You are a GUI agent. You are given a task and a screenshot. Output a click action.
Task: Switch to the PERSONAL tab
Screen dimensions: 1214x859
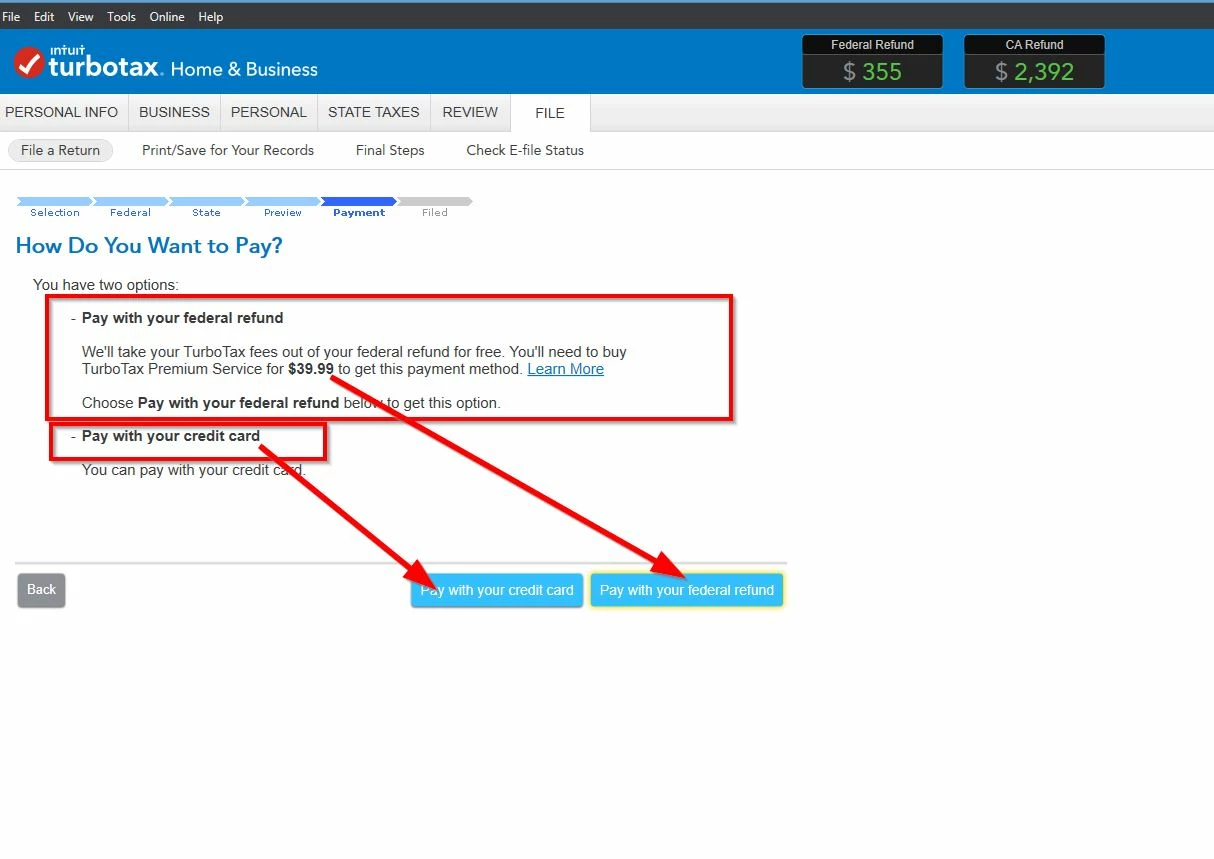click(269, 112)
